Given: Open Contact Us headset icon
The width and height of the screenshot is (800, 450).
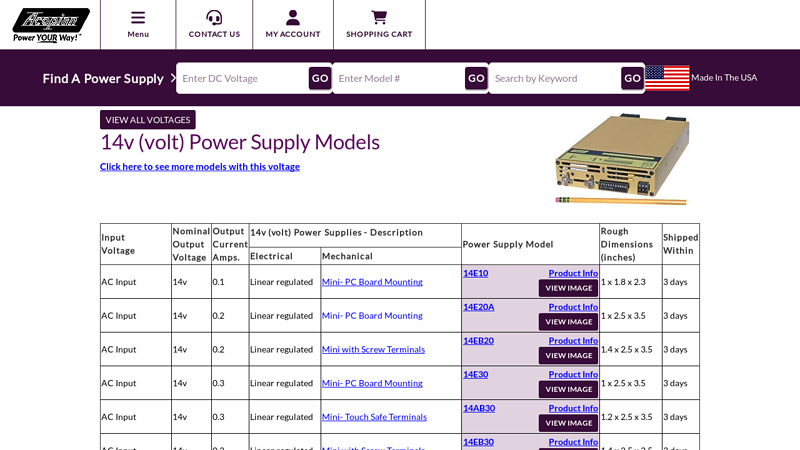Looking at the screenshot, I should click(214, 18).
